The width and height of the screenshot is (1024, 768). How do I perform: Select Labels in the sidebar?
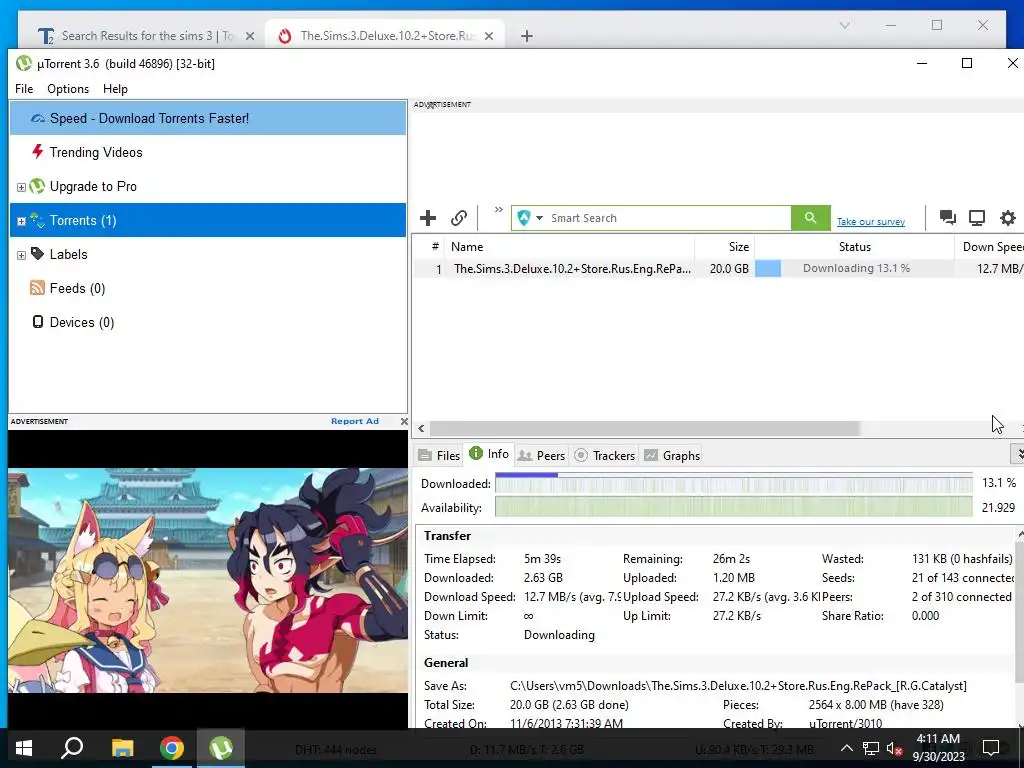(x=208, y=254)
